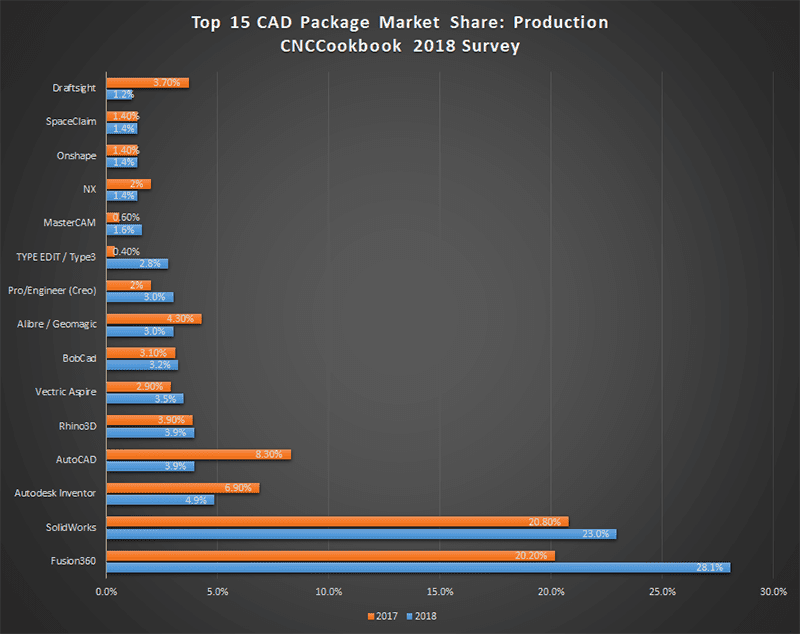Screen dimensions: 800x634
Task: Click the "Onshape" category label
Action: point(77,156)
